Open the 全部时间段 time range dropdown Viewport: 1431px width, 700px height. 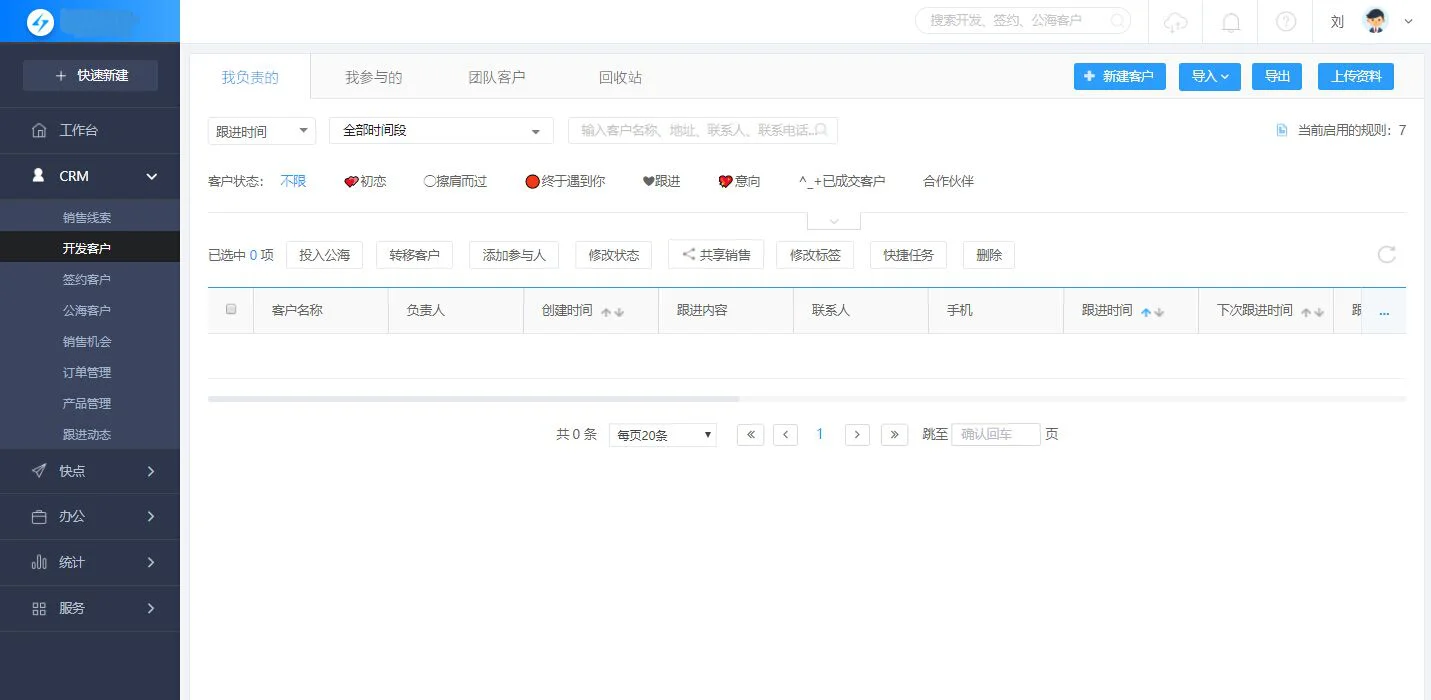[440, 130]
